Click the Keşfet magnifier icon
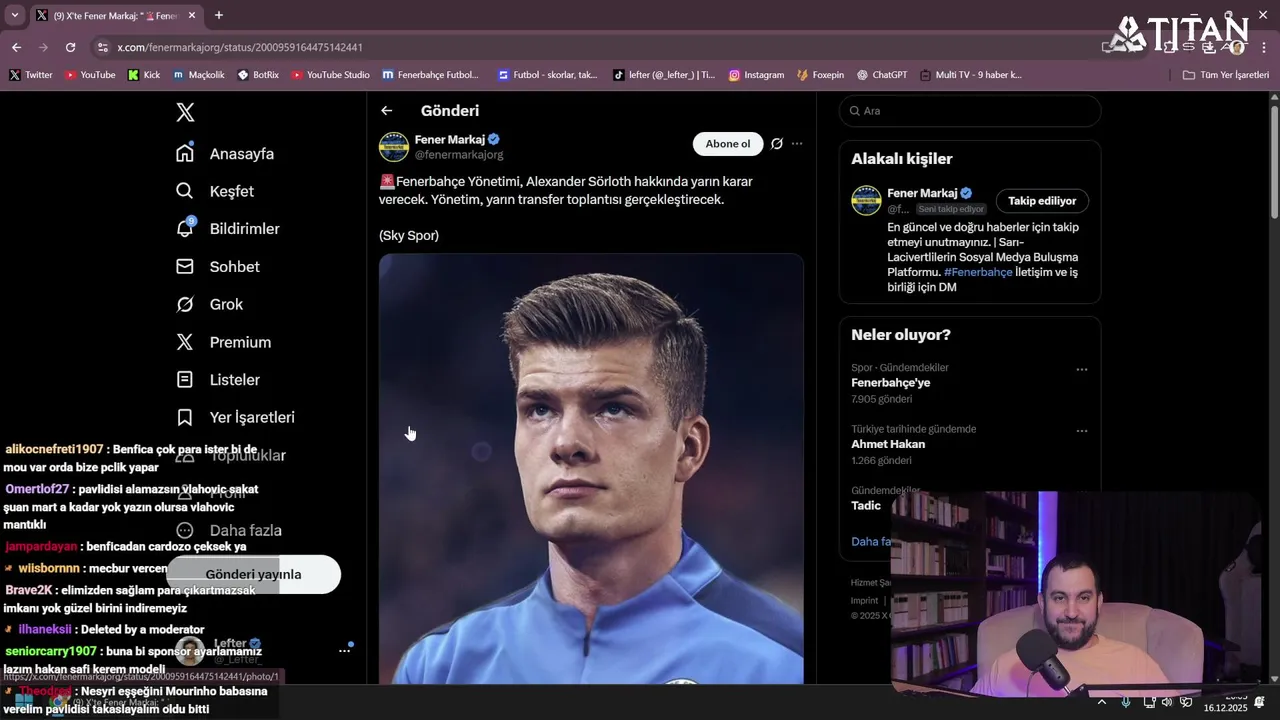 click(x=185, y=191)
